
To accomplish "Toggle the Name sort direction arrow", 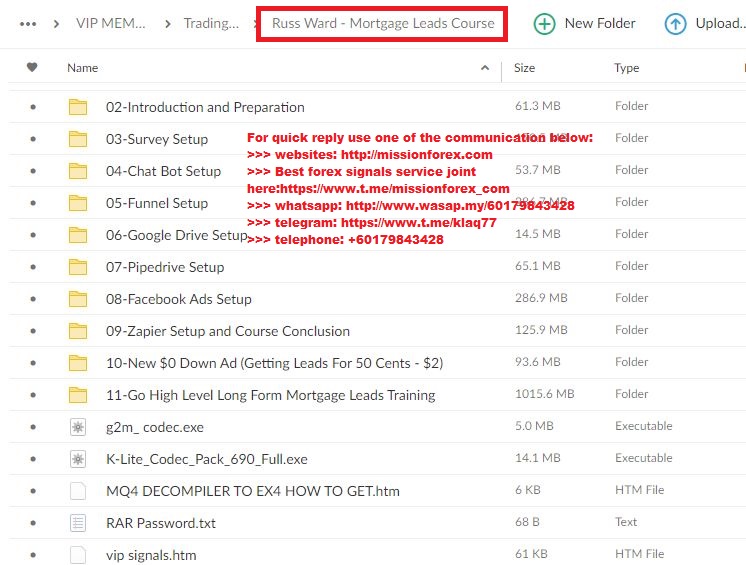I will coord(485,68).
